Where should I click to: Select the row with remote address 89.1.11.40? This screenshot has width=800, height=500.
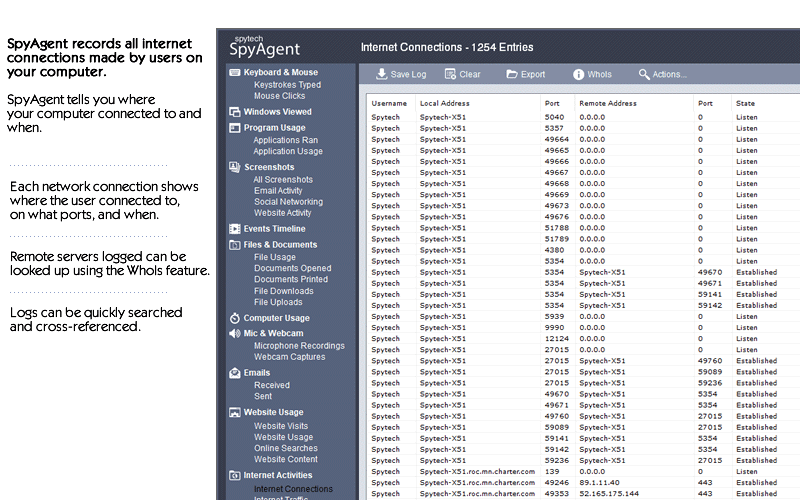pos(600,482)
